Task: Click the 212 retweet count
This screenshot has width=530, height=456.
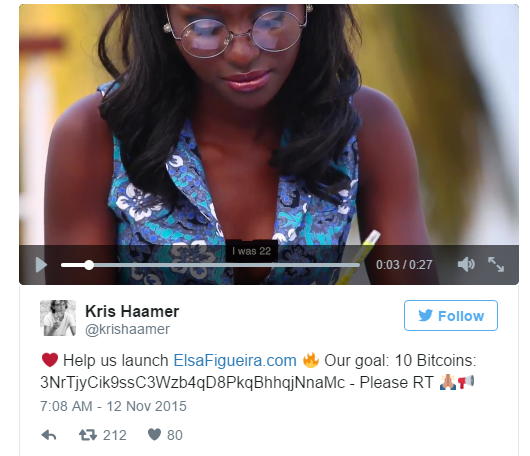Action: (115, 435)
